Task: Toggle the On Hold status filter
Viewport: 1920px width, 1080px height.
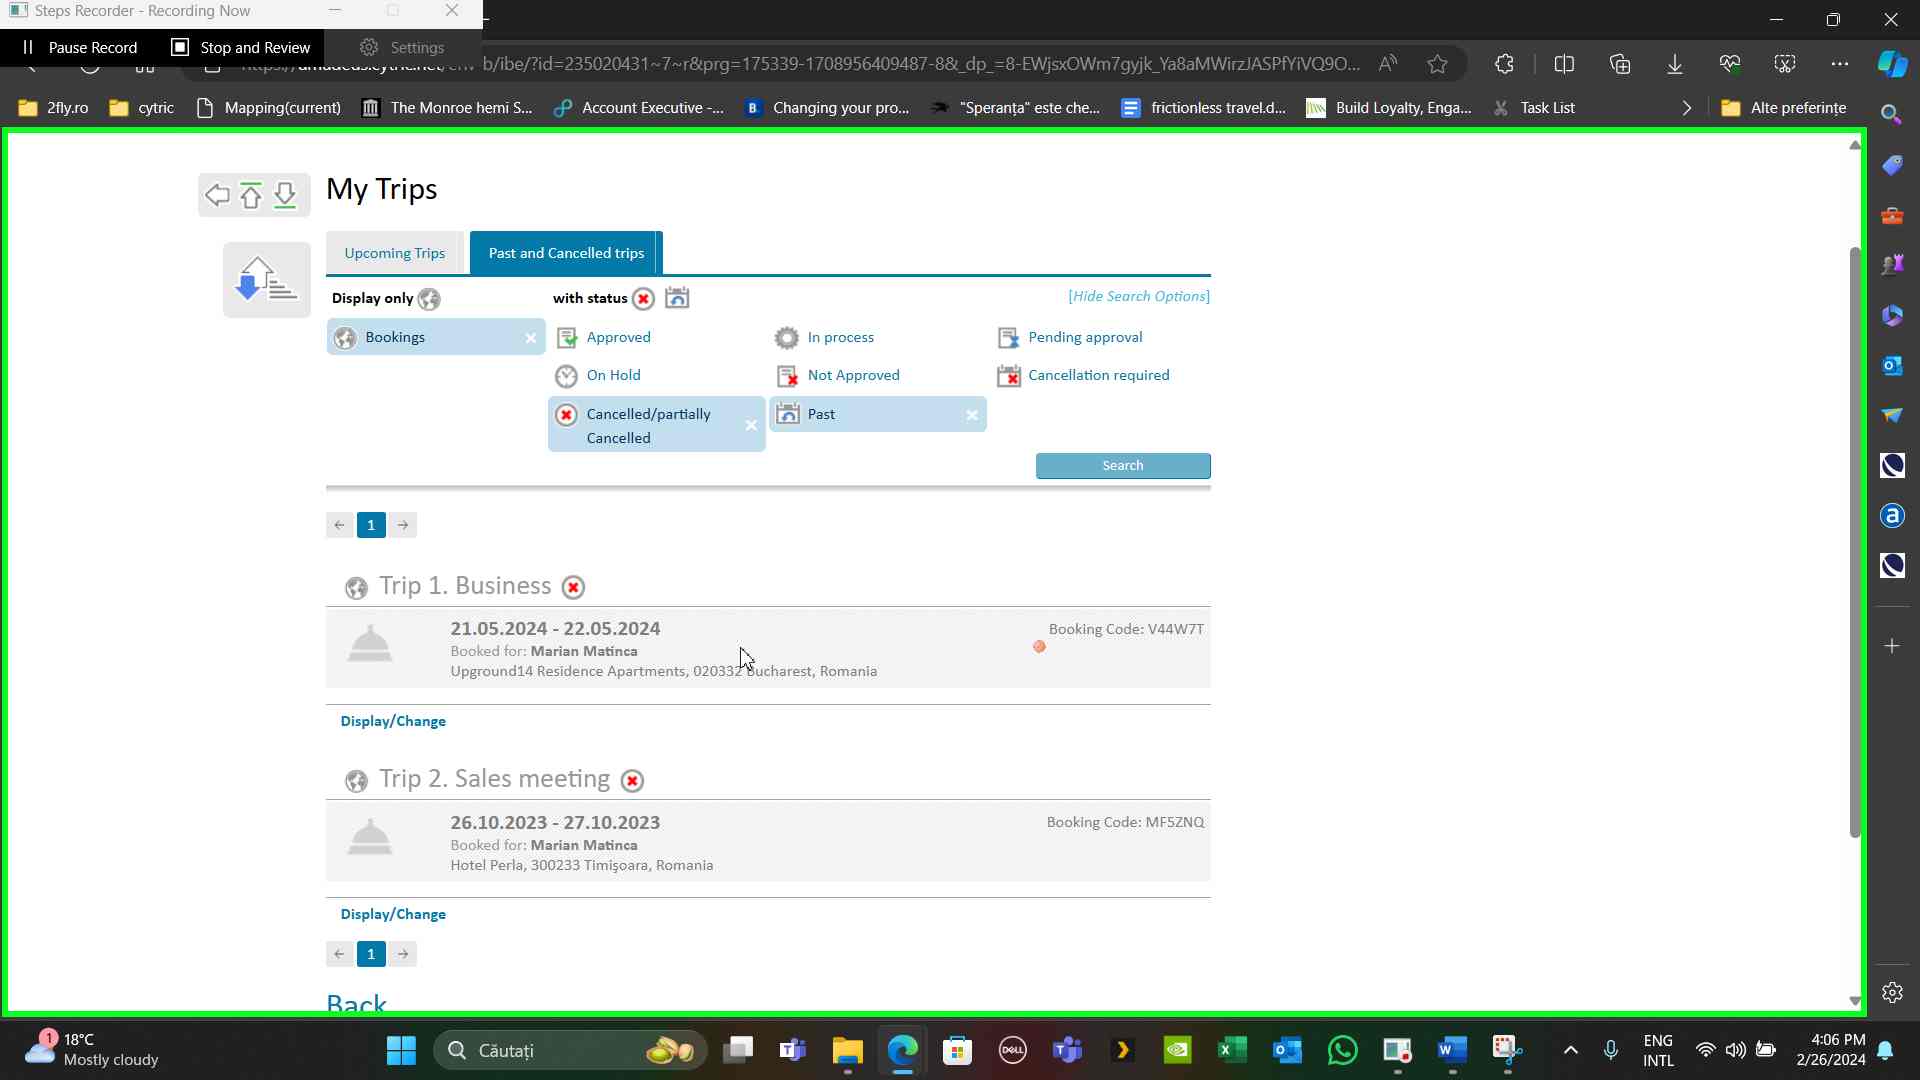Action: point(613,376)
